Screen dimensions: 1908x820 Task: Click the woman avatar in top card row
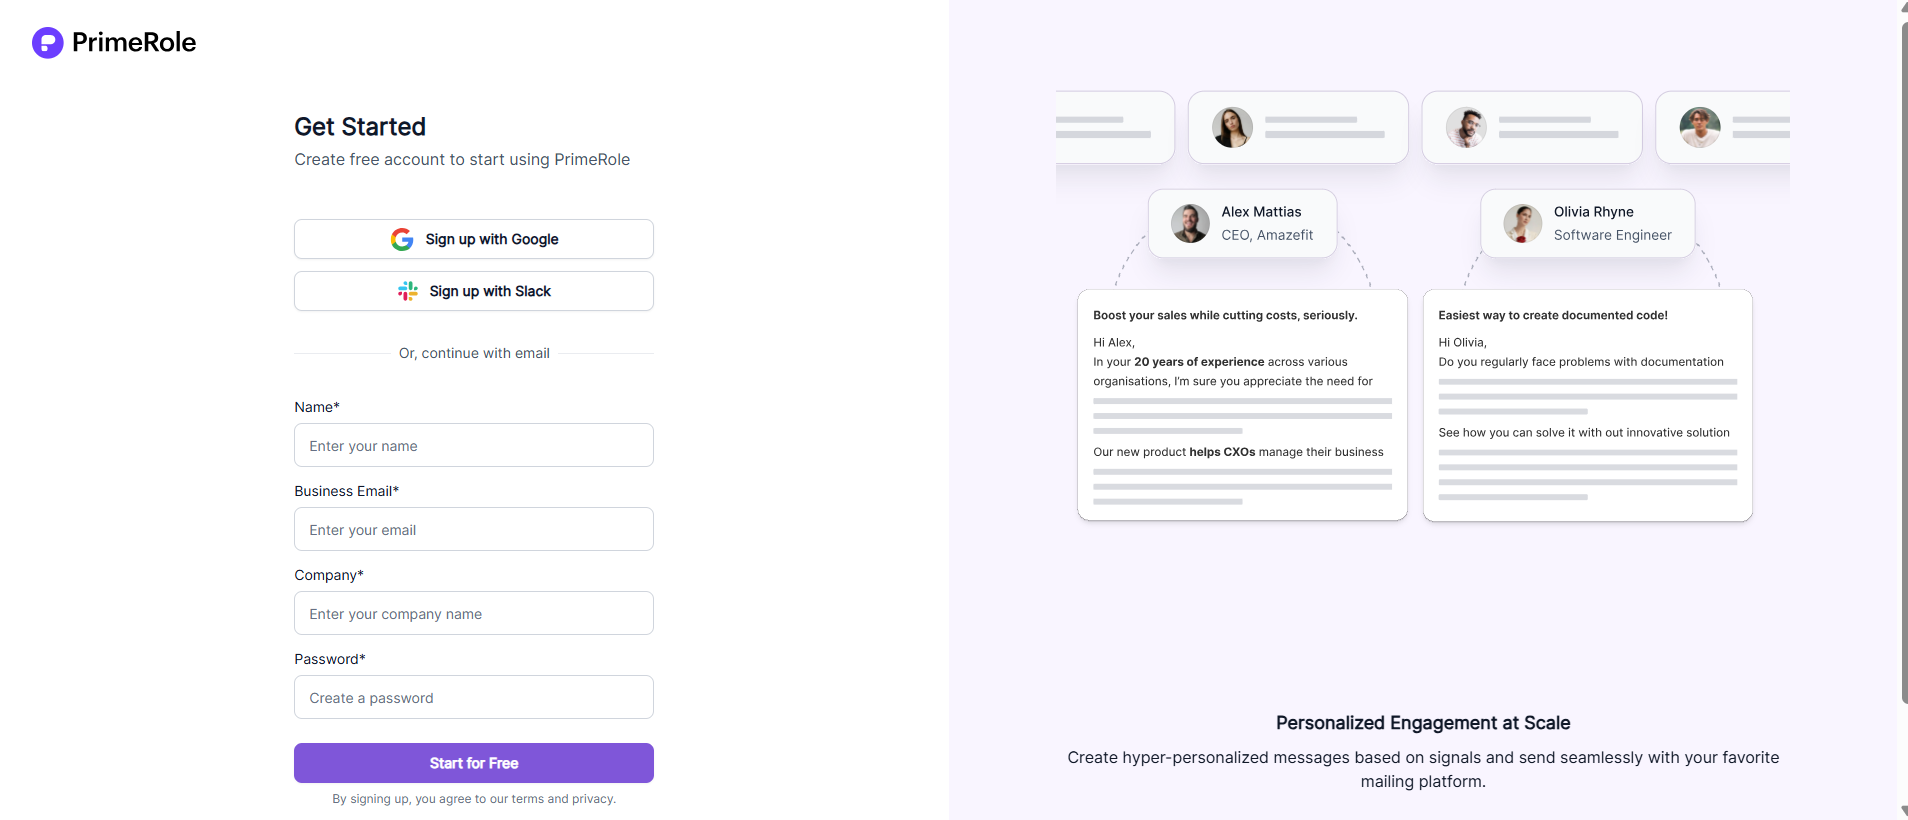(x=1232, y=128)
